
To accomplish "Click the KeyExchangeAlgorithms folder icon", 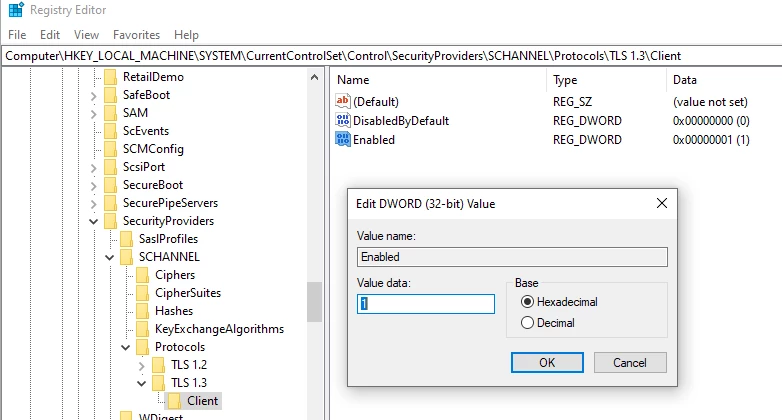I will pyautogui.click(x=143, y=329).
